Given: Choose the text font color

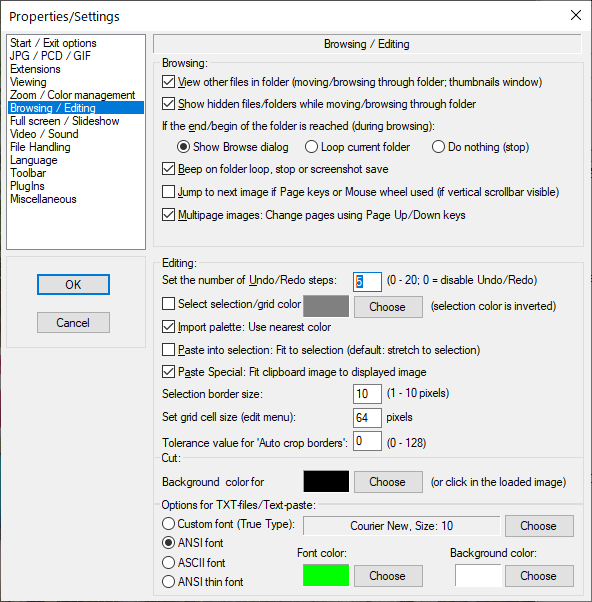Looking at the screenshot, I should (x=388, y=576).
